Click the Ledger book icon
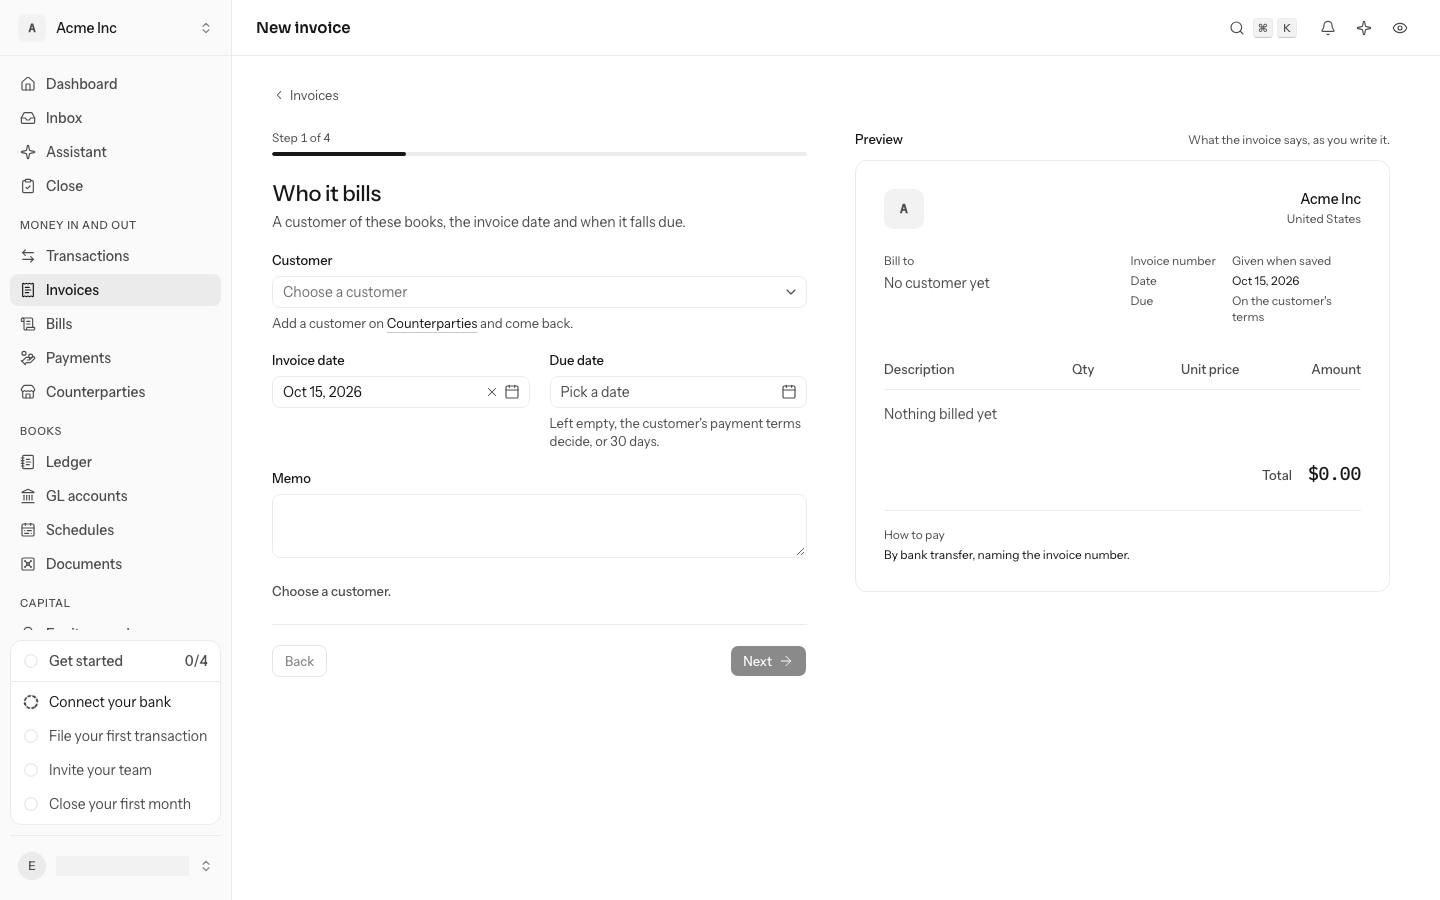Viewport: 1440px width, 900px height. 28,462
